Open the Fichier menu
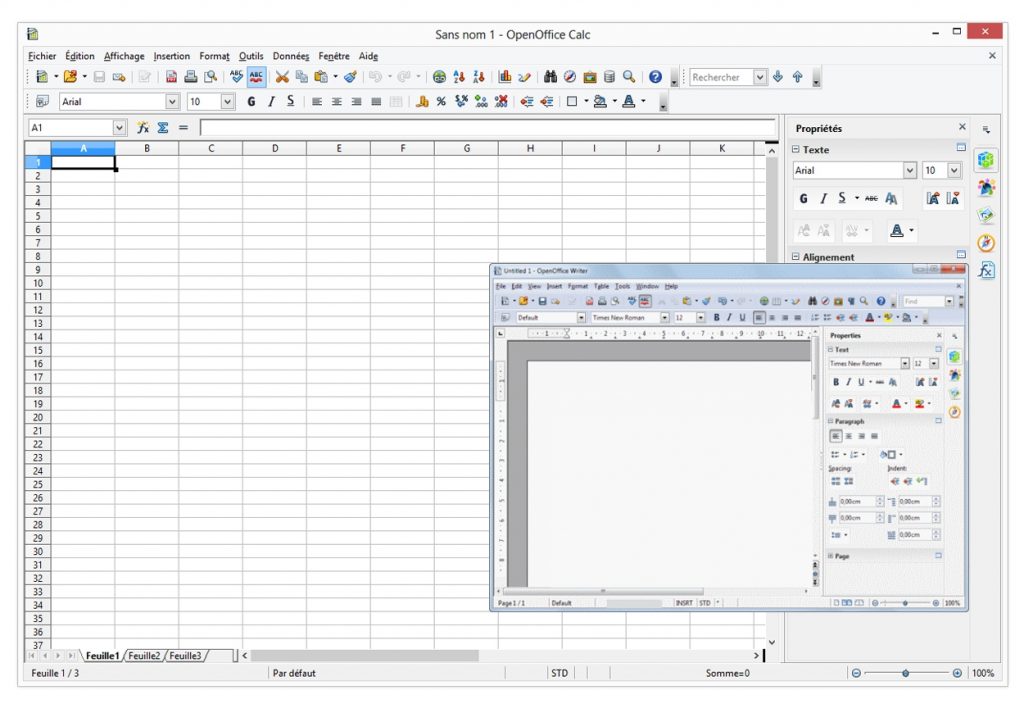The image size is (1024, 713). (x=42, y=56)
